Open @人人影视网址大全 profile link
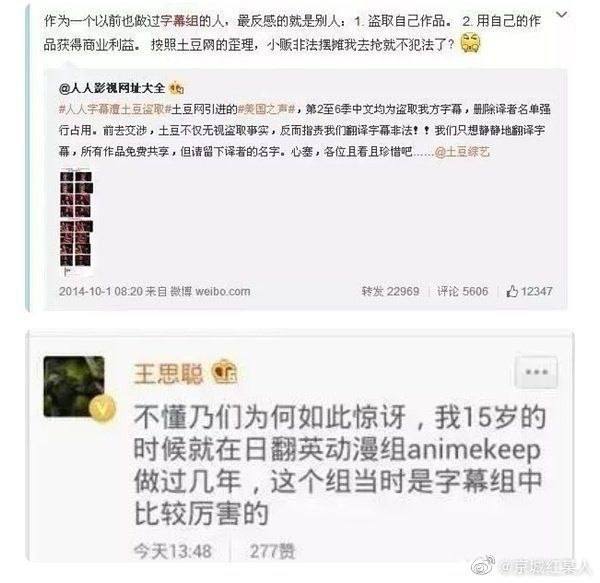 pyautogui.click(x=112, y=88)
